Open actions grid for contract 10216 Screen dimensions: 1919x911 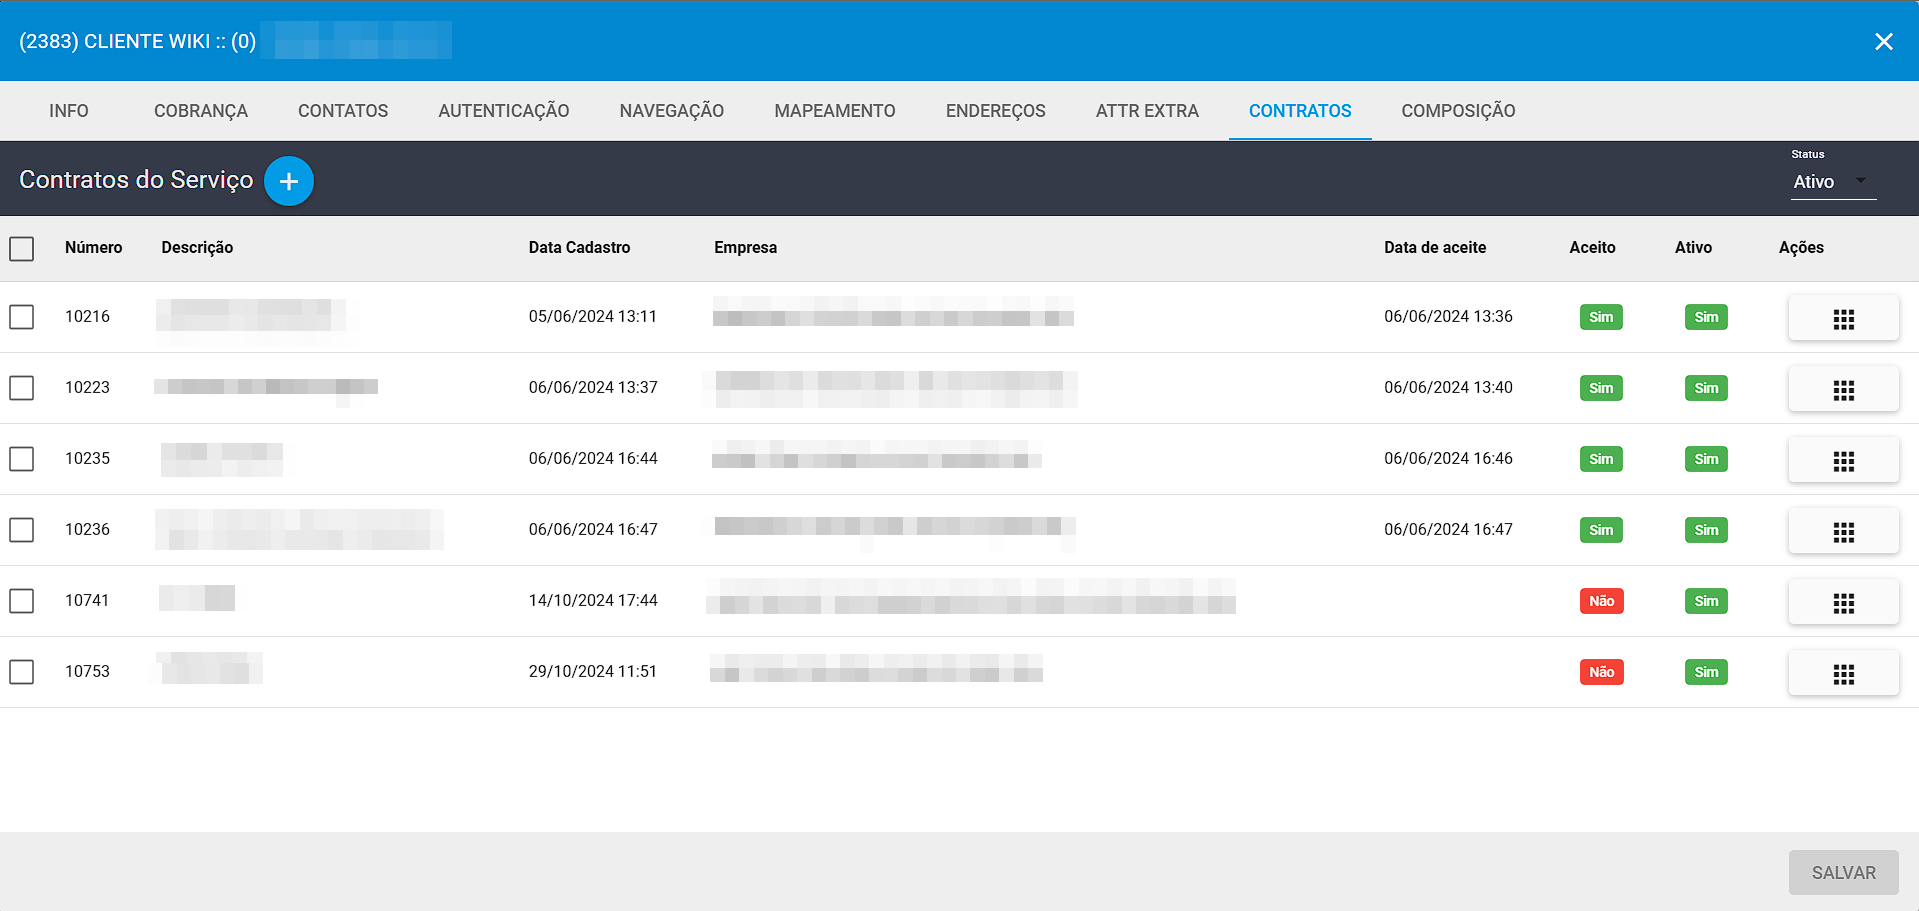tap(1843, 318)
